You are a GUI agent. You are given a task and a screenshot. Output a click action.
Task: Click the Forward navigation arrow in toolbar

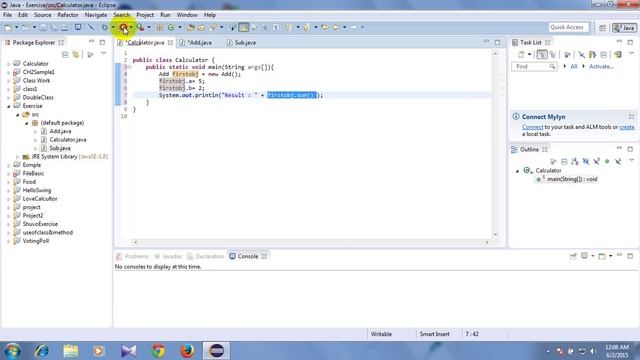click(353, 27)
